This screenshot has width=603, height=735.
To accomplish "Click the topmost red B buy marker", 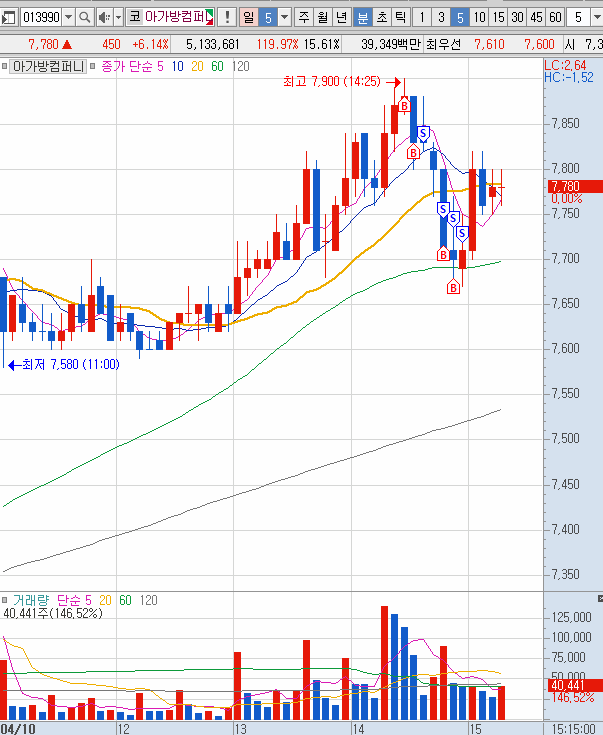I will pos(404,105).
